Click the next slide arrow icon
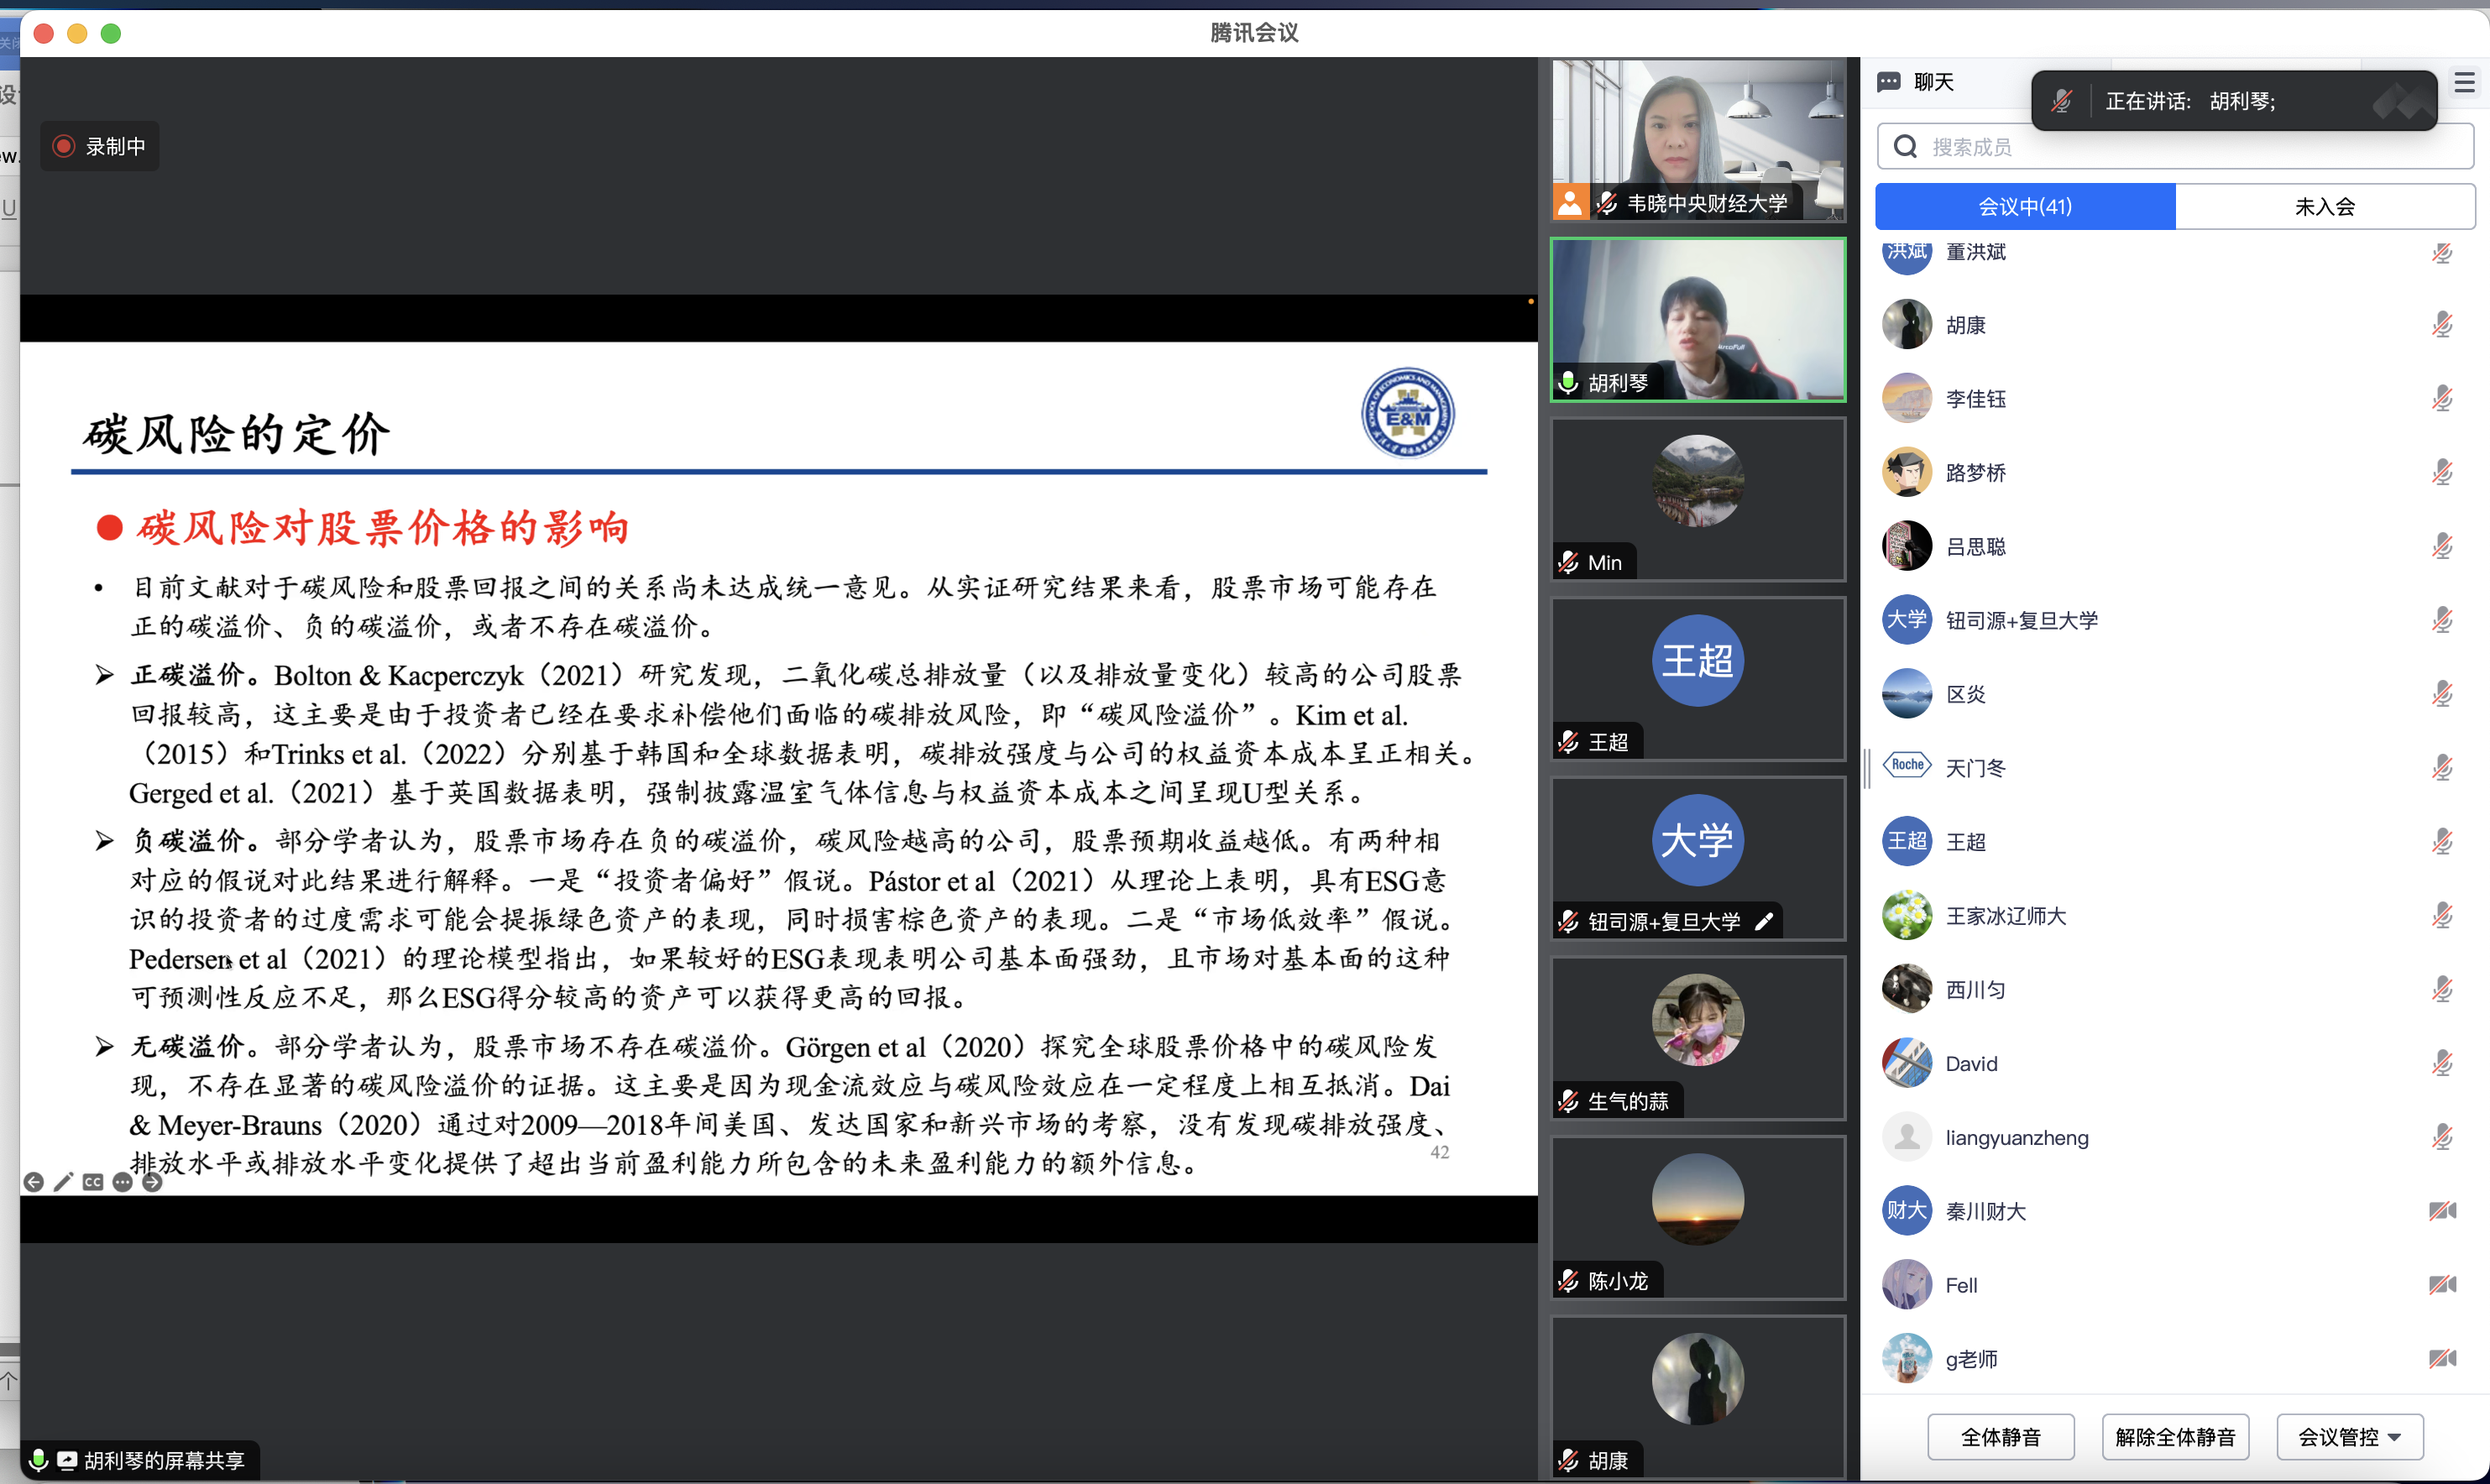The image size is (2490, 1484). pyautogui.click(x=153, y=1181)
